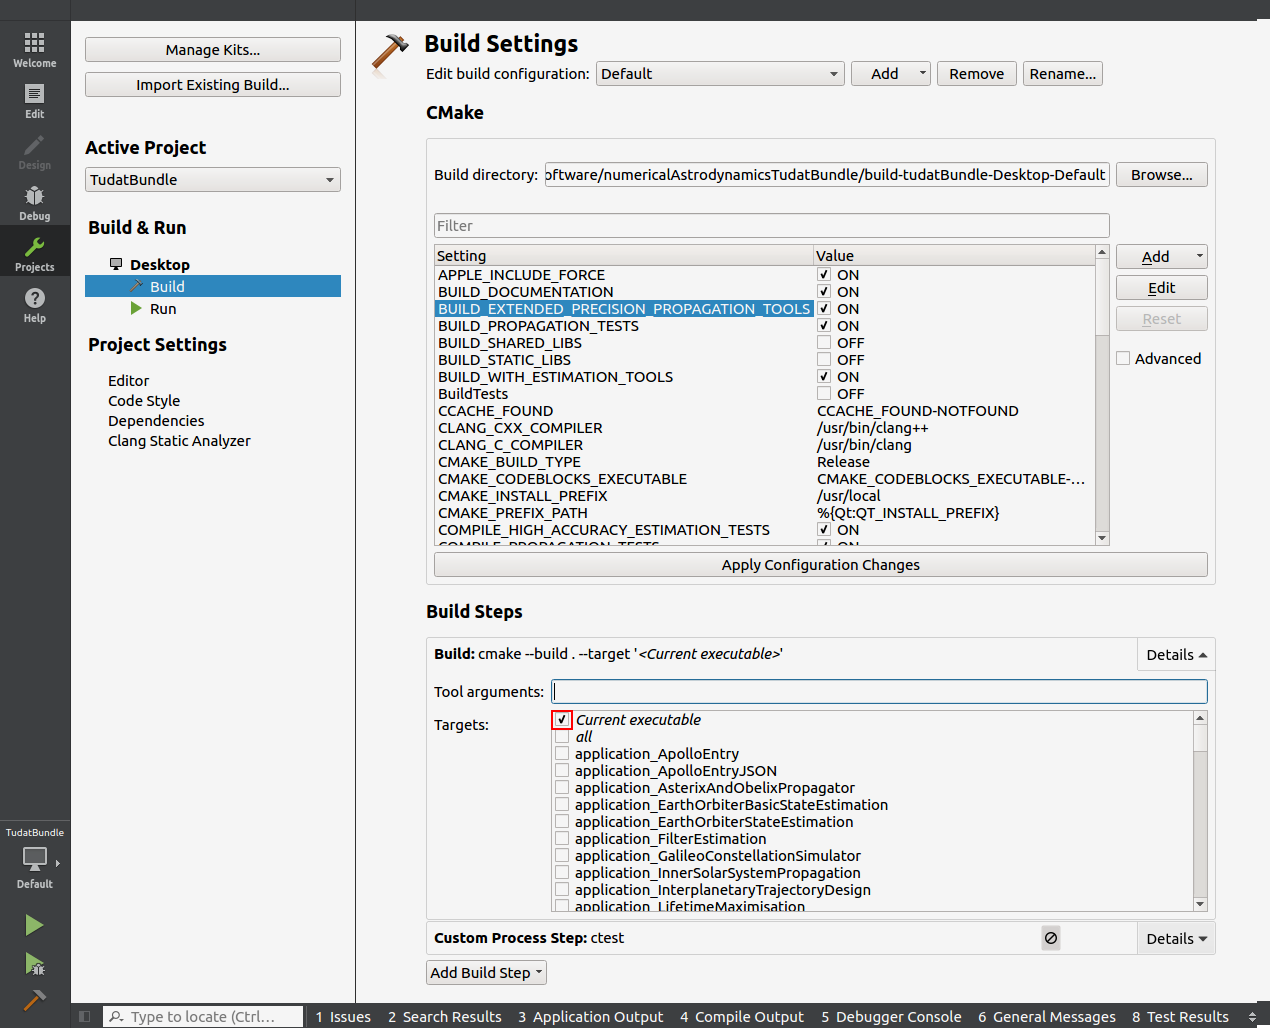This screenshot has width=1270, height=1028.
Task: Click the Tool arguments input field
Action: [x=879, y=692]
